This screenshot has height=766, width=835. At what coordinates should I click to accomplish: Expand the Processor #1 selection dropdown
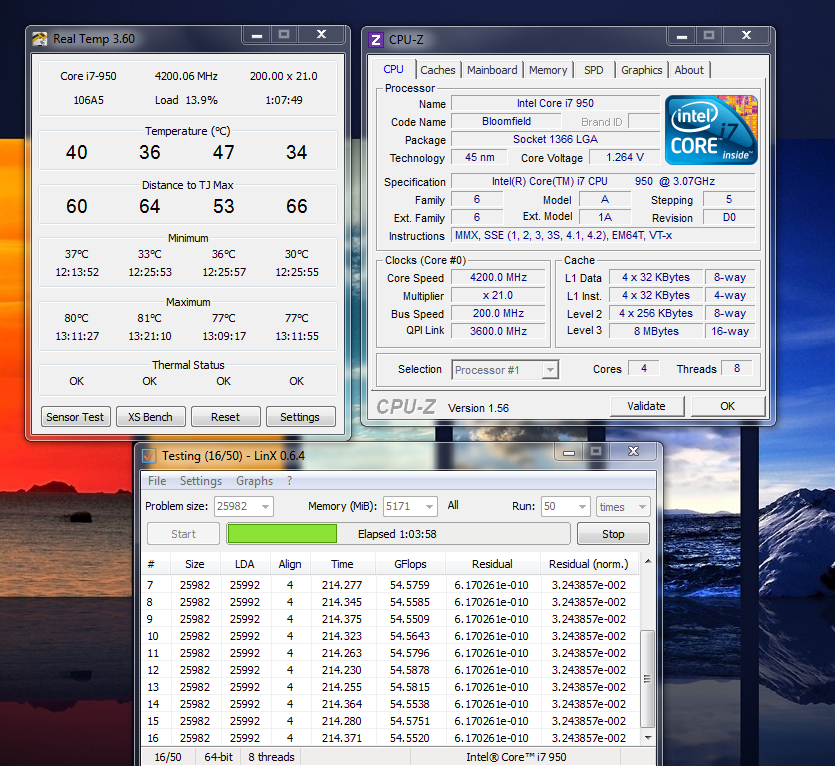[550, 370]
